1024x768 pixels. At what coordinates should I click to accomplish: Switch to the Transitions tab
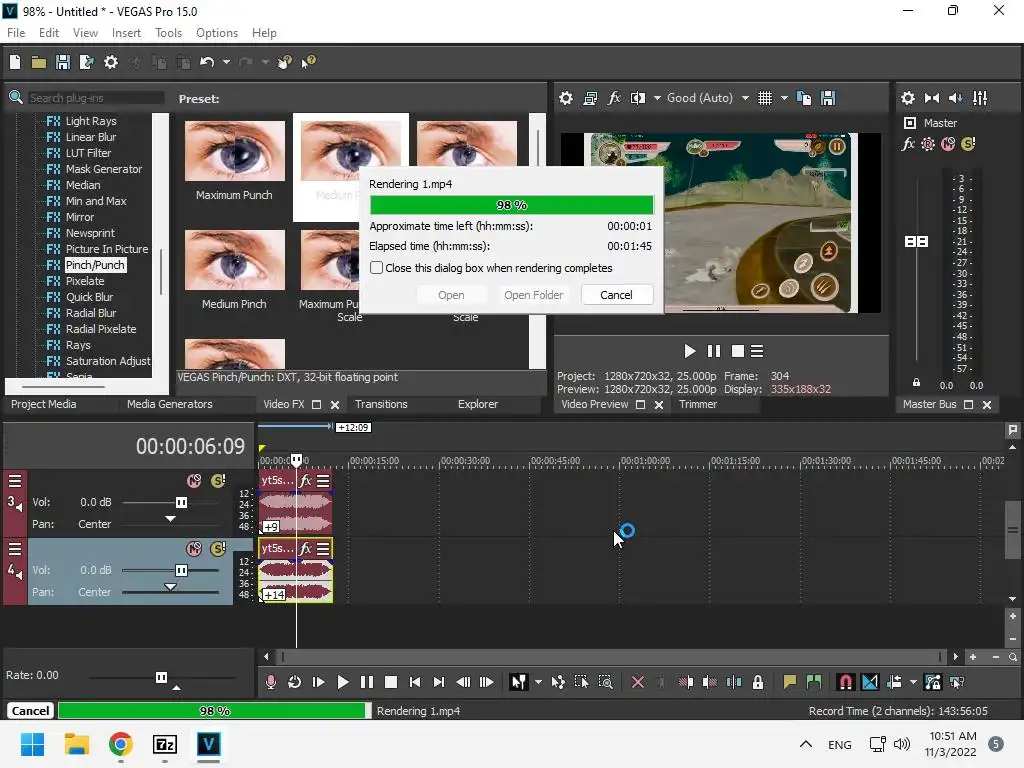381,404
